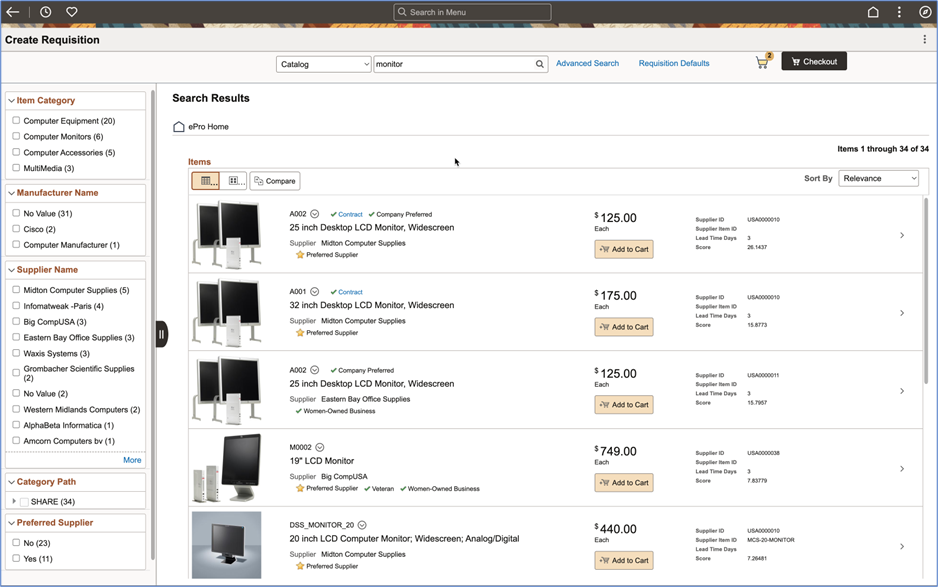Open the navigator compass icon
This screenshot has height=587, width=938.
click(925, 12)
